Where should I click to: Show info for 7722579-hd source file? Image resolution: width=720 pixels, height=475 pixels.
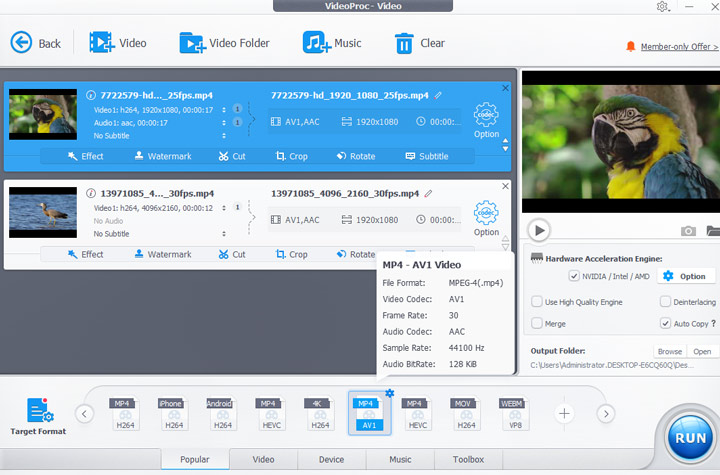(91, 95)
